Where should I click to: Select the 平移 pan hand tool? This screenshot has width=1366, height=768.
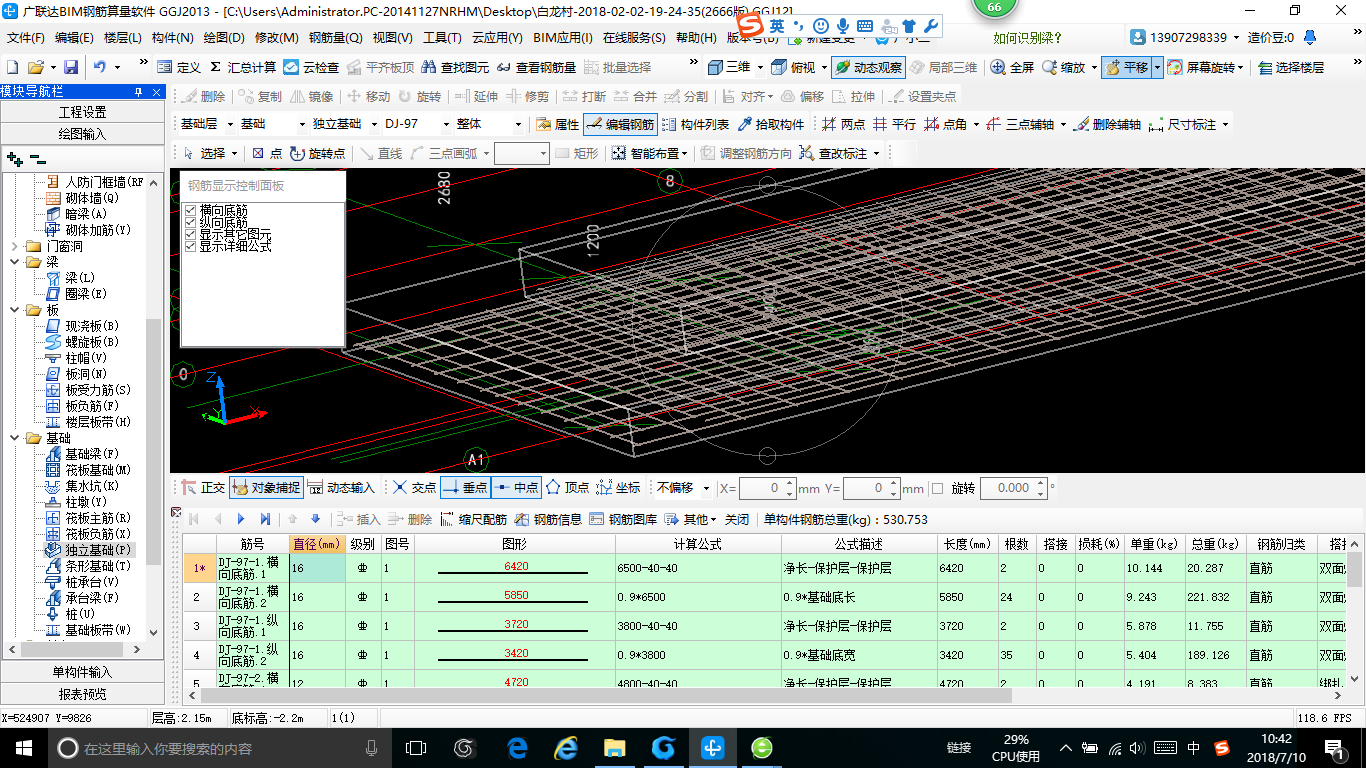[x=1126, y=67]
